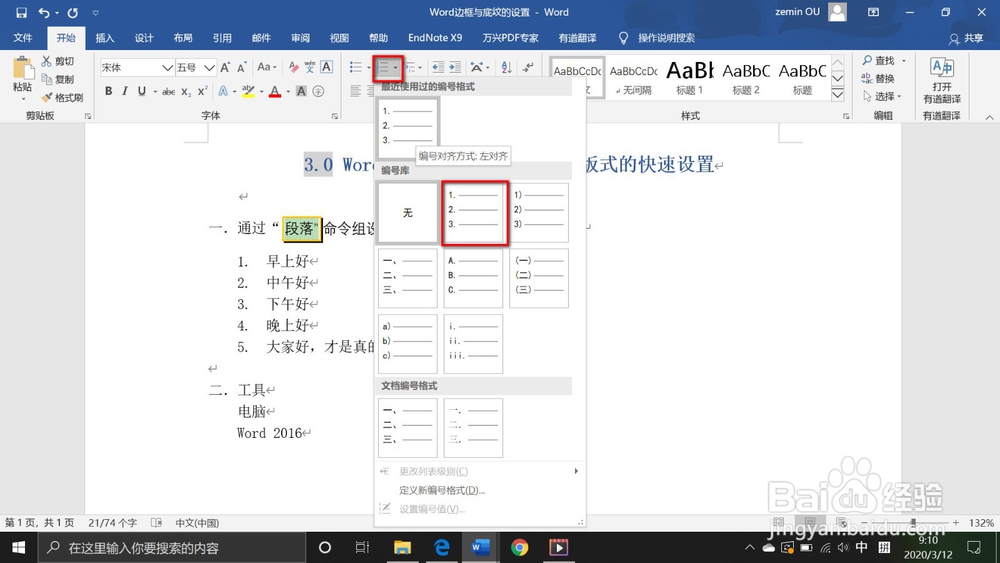
Task: Click the bullet list icon
Action: 356,67
